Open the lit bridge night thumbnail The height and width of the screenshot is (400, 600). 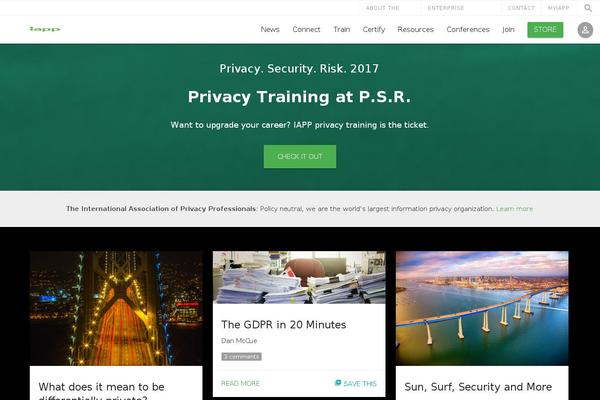(116, 308)
